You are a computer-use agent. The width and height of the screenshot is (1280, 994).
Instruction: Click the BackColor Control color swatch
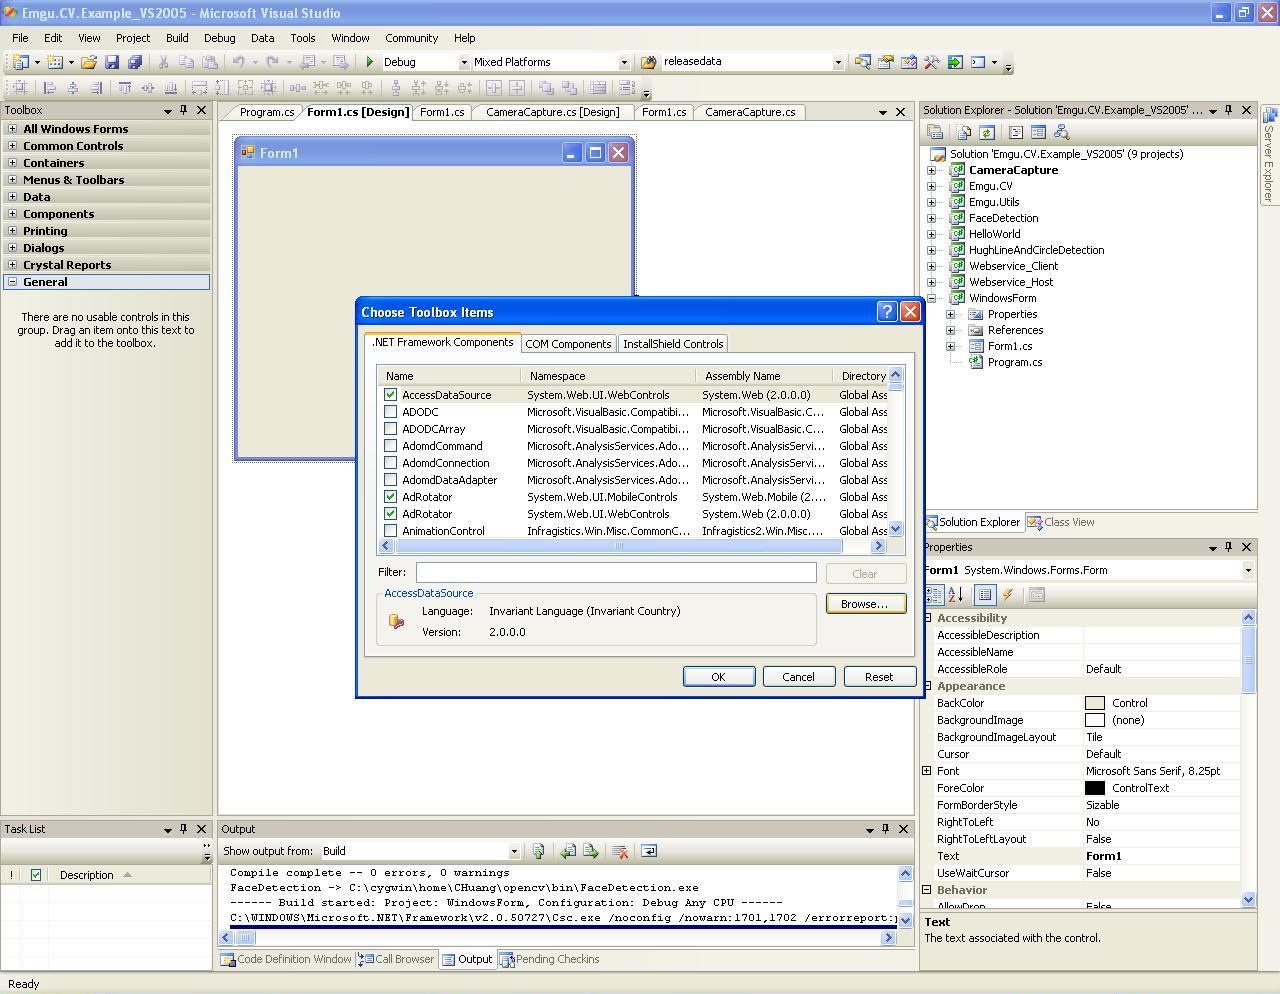pos(1095,703)
